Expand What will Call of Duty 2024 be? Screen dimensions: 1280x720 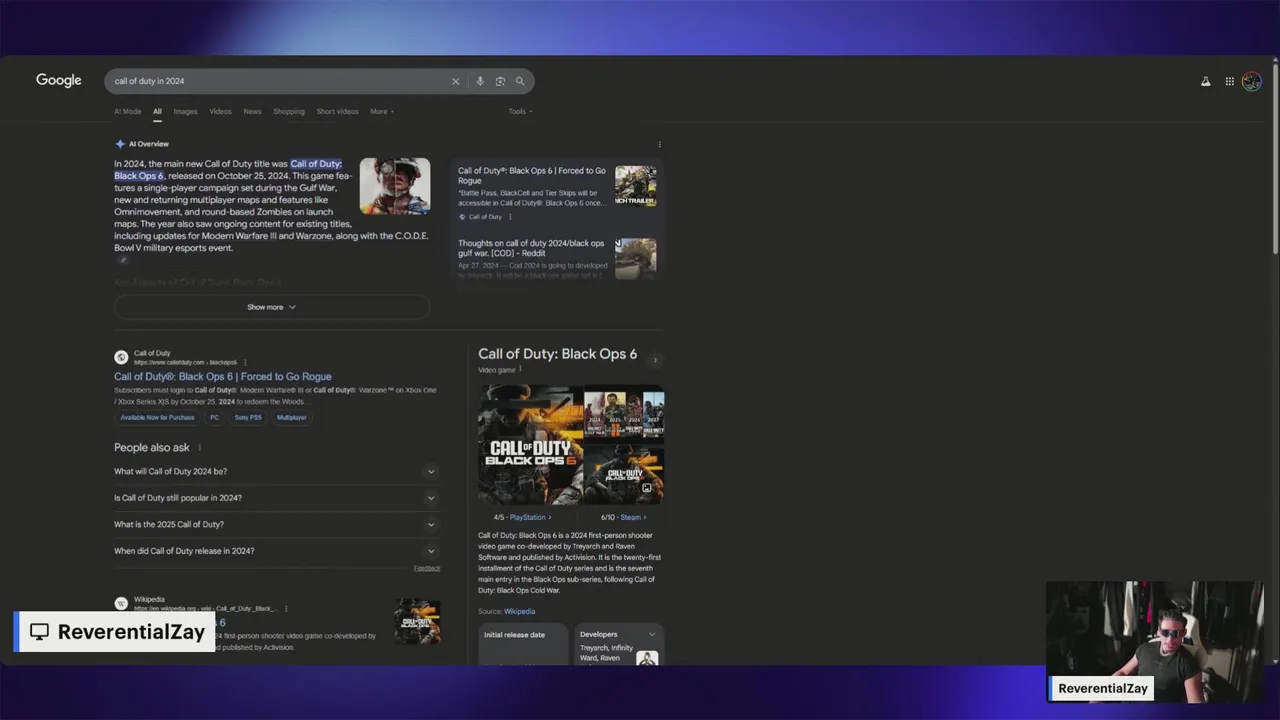277,471
